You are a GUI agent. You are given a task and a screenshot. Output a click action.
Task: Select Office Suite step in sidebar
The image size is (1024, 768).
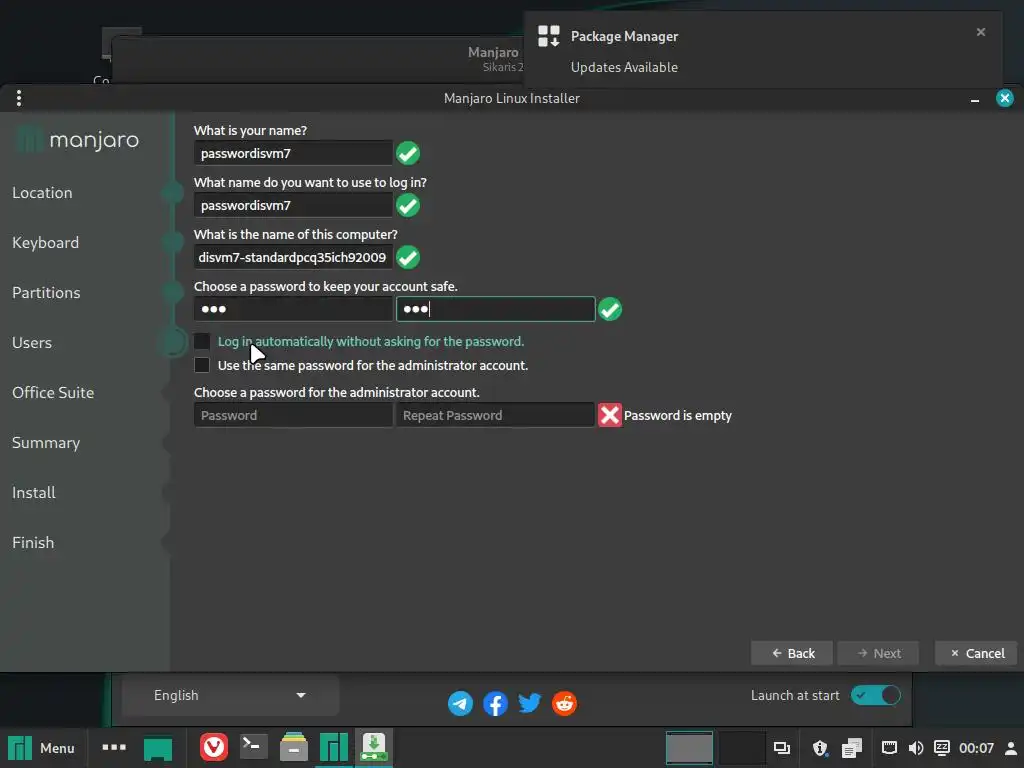point(53,392)
